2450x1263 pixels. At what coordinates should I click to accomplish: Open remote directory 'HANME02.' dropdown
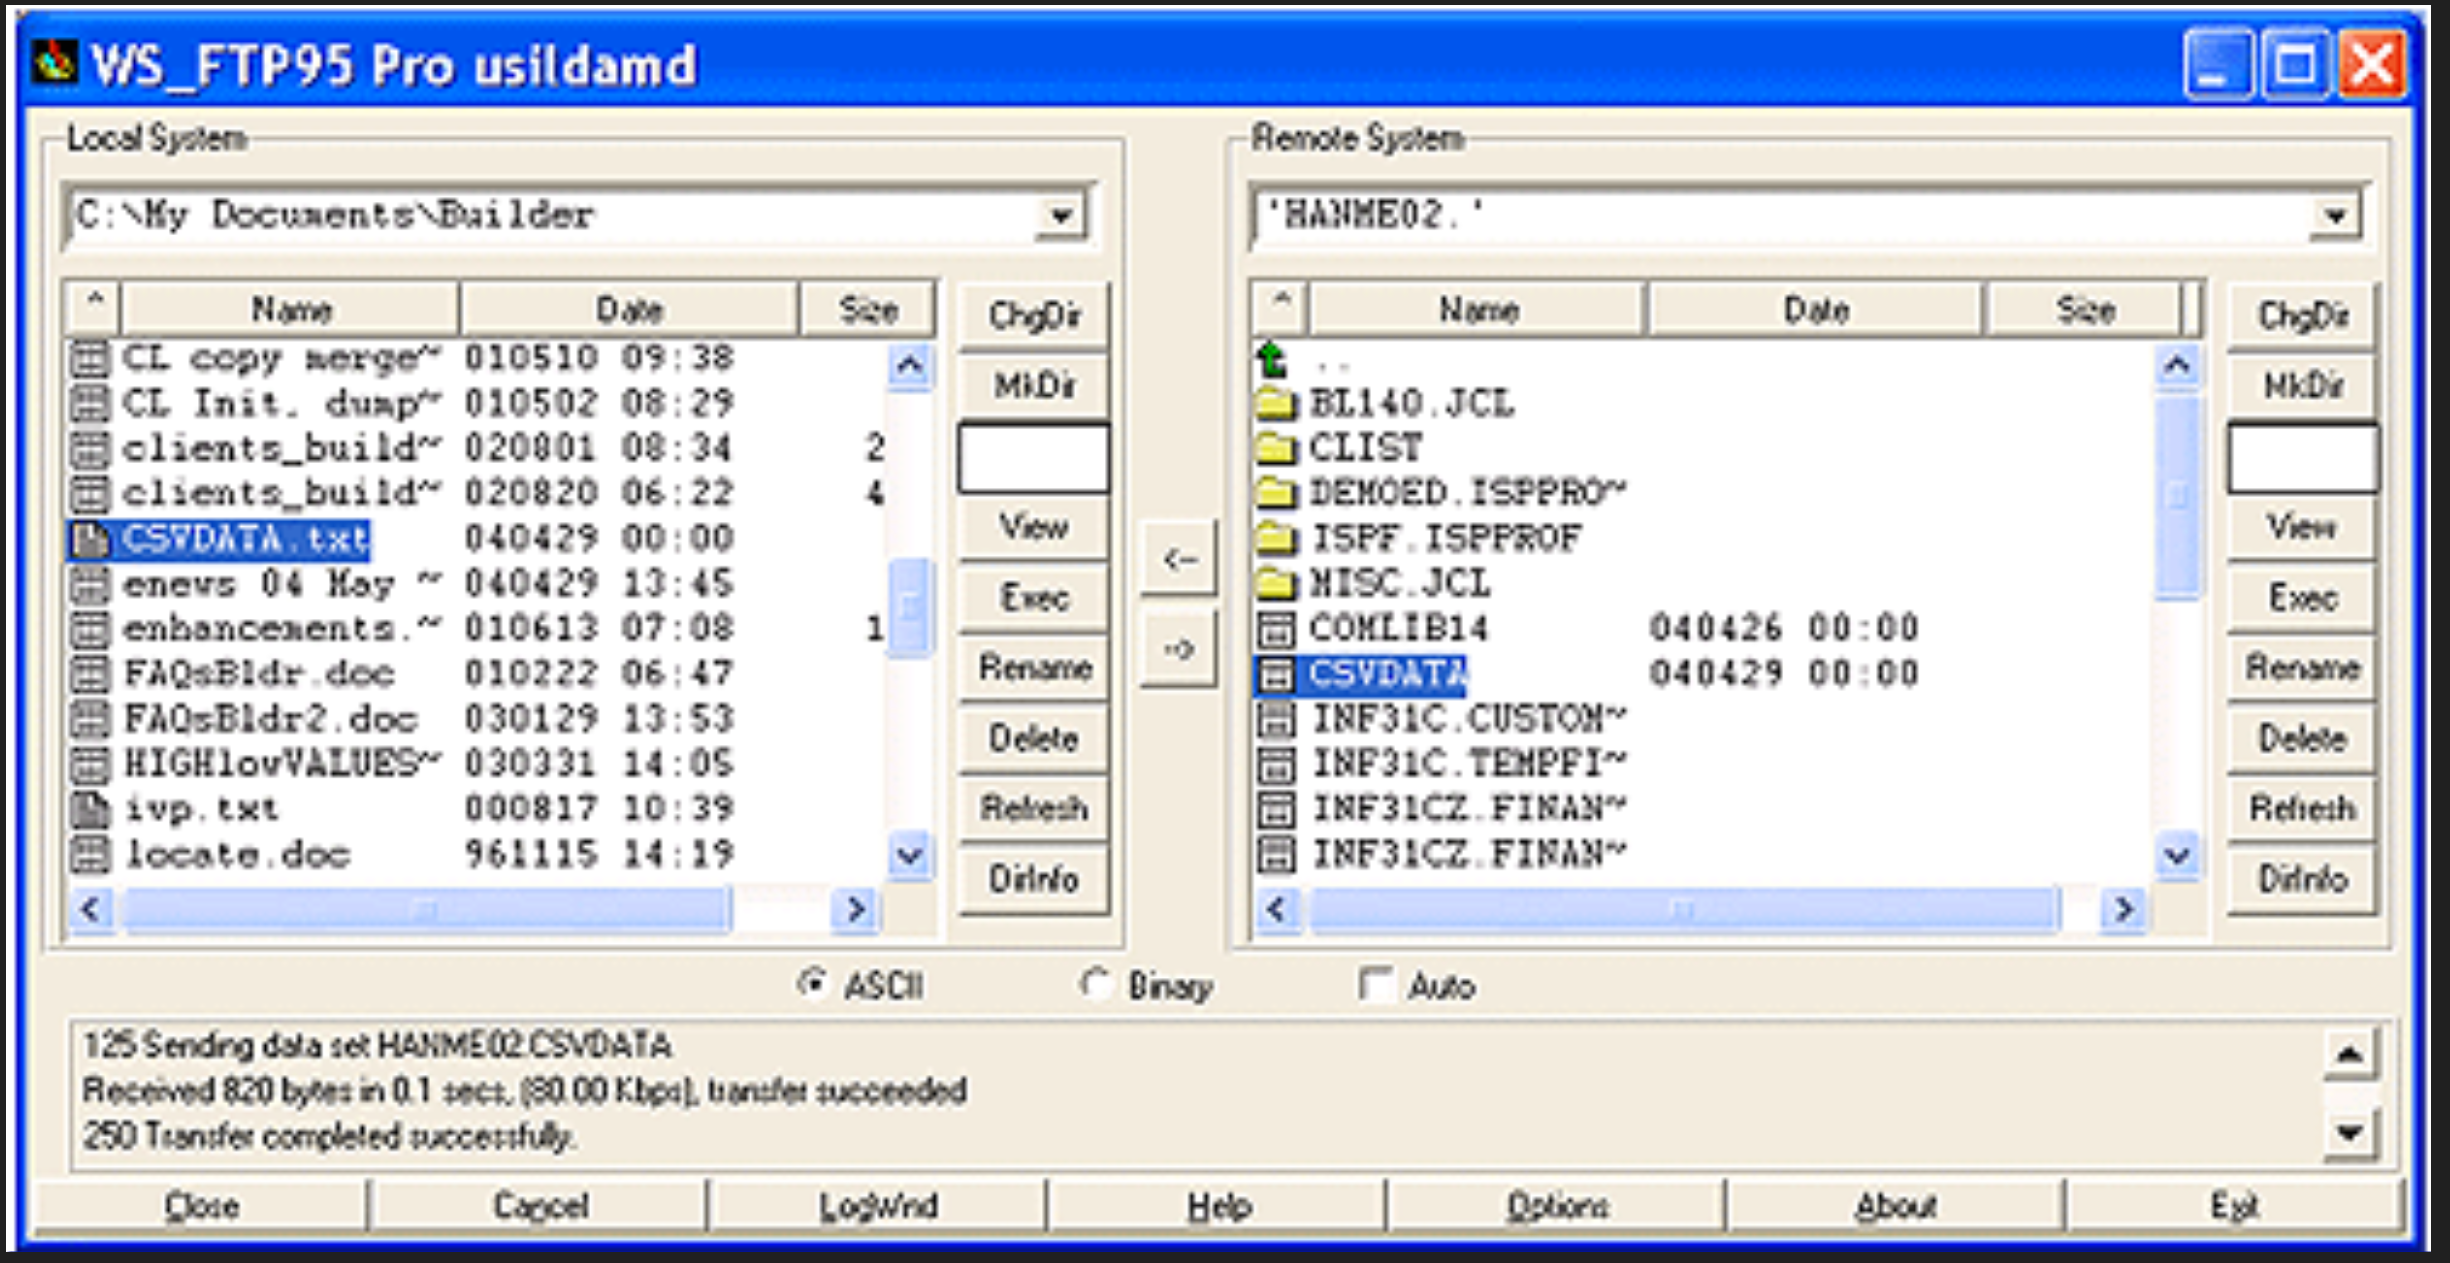[2335, 215]
